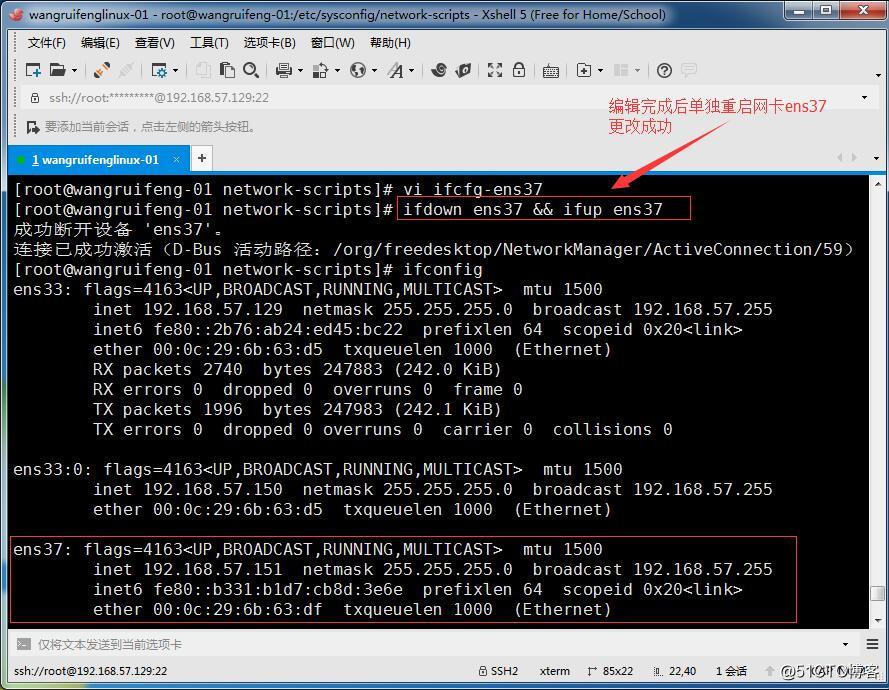Click the Help question mark icon
The image size is (889, 690).
pyautogui.click(x=664, y=70)
